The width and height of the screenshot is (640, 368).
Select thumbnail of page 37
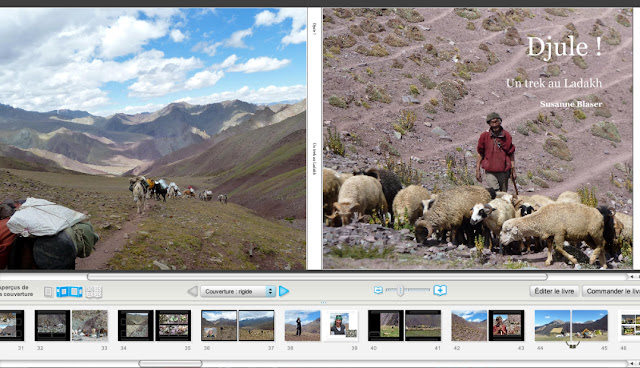[256, 325]
